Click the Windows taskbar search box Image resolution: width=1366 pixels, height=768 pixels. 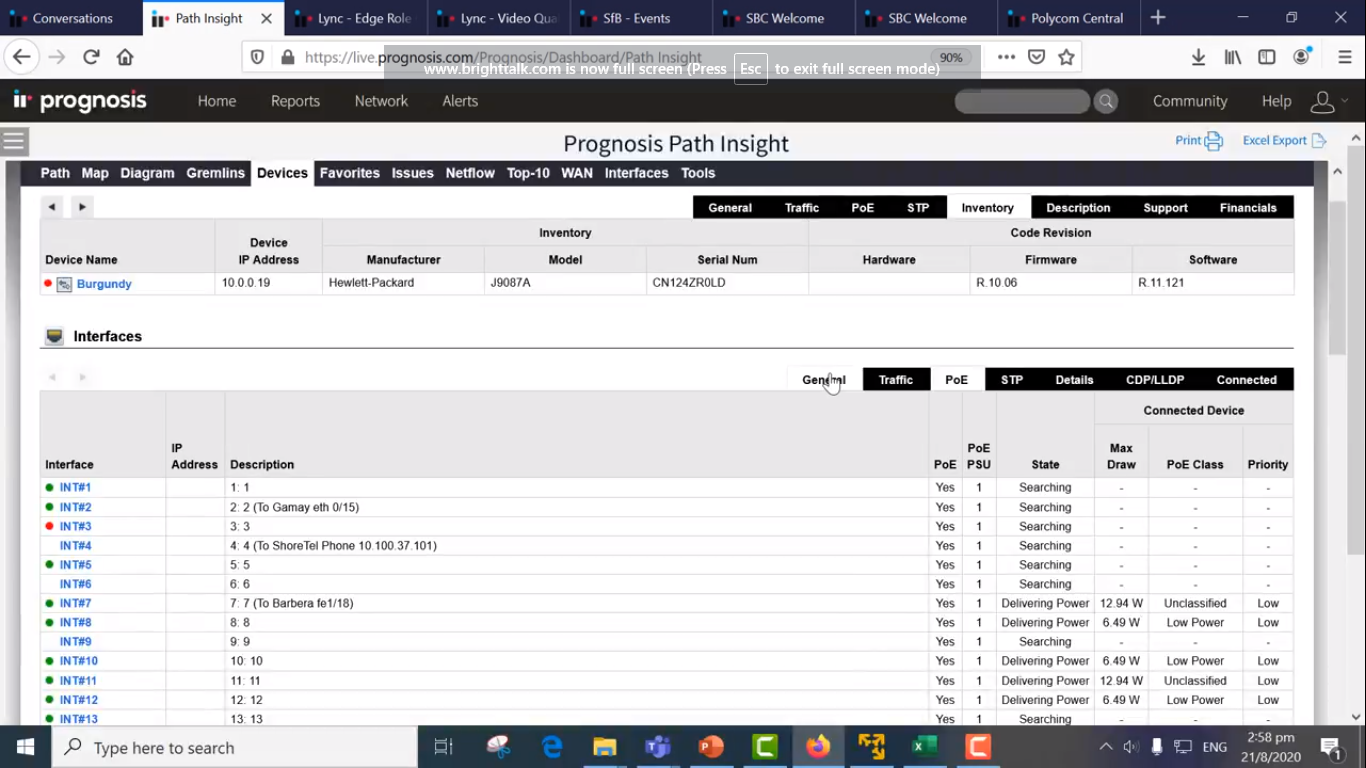coord(235,747)
